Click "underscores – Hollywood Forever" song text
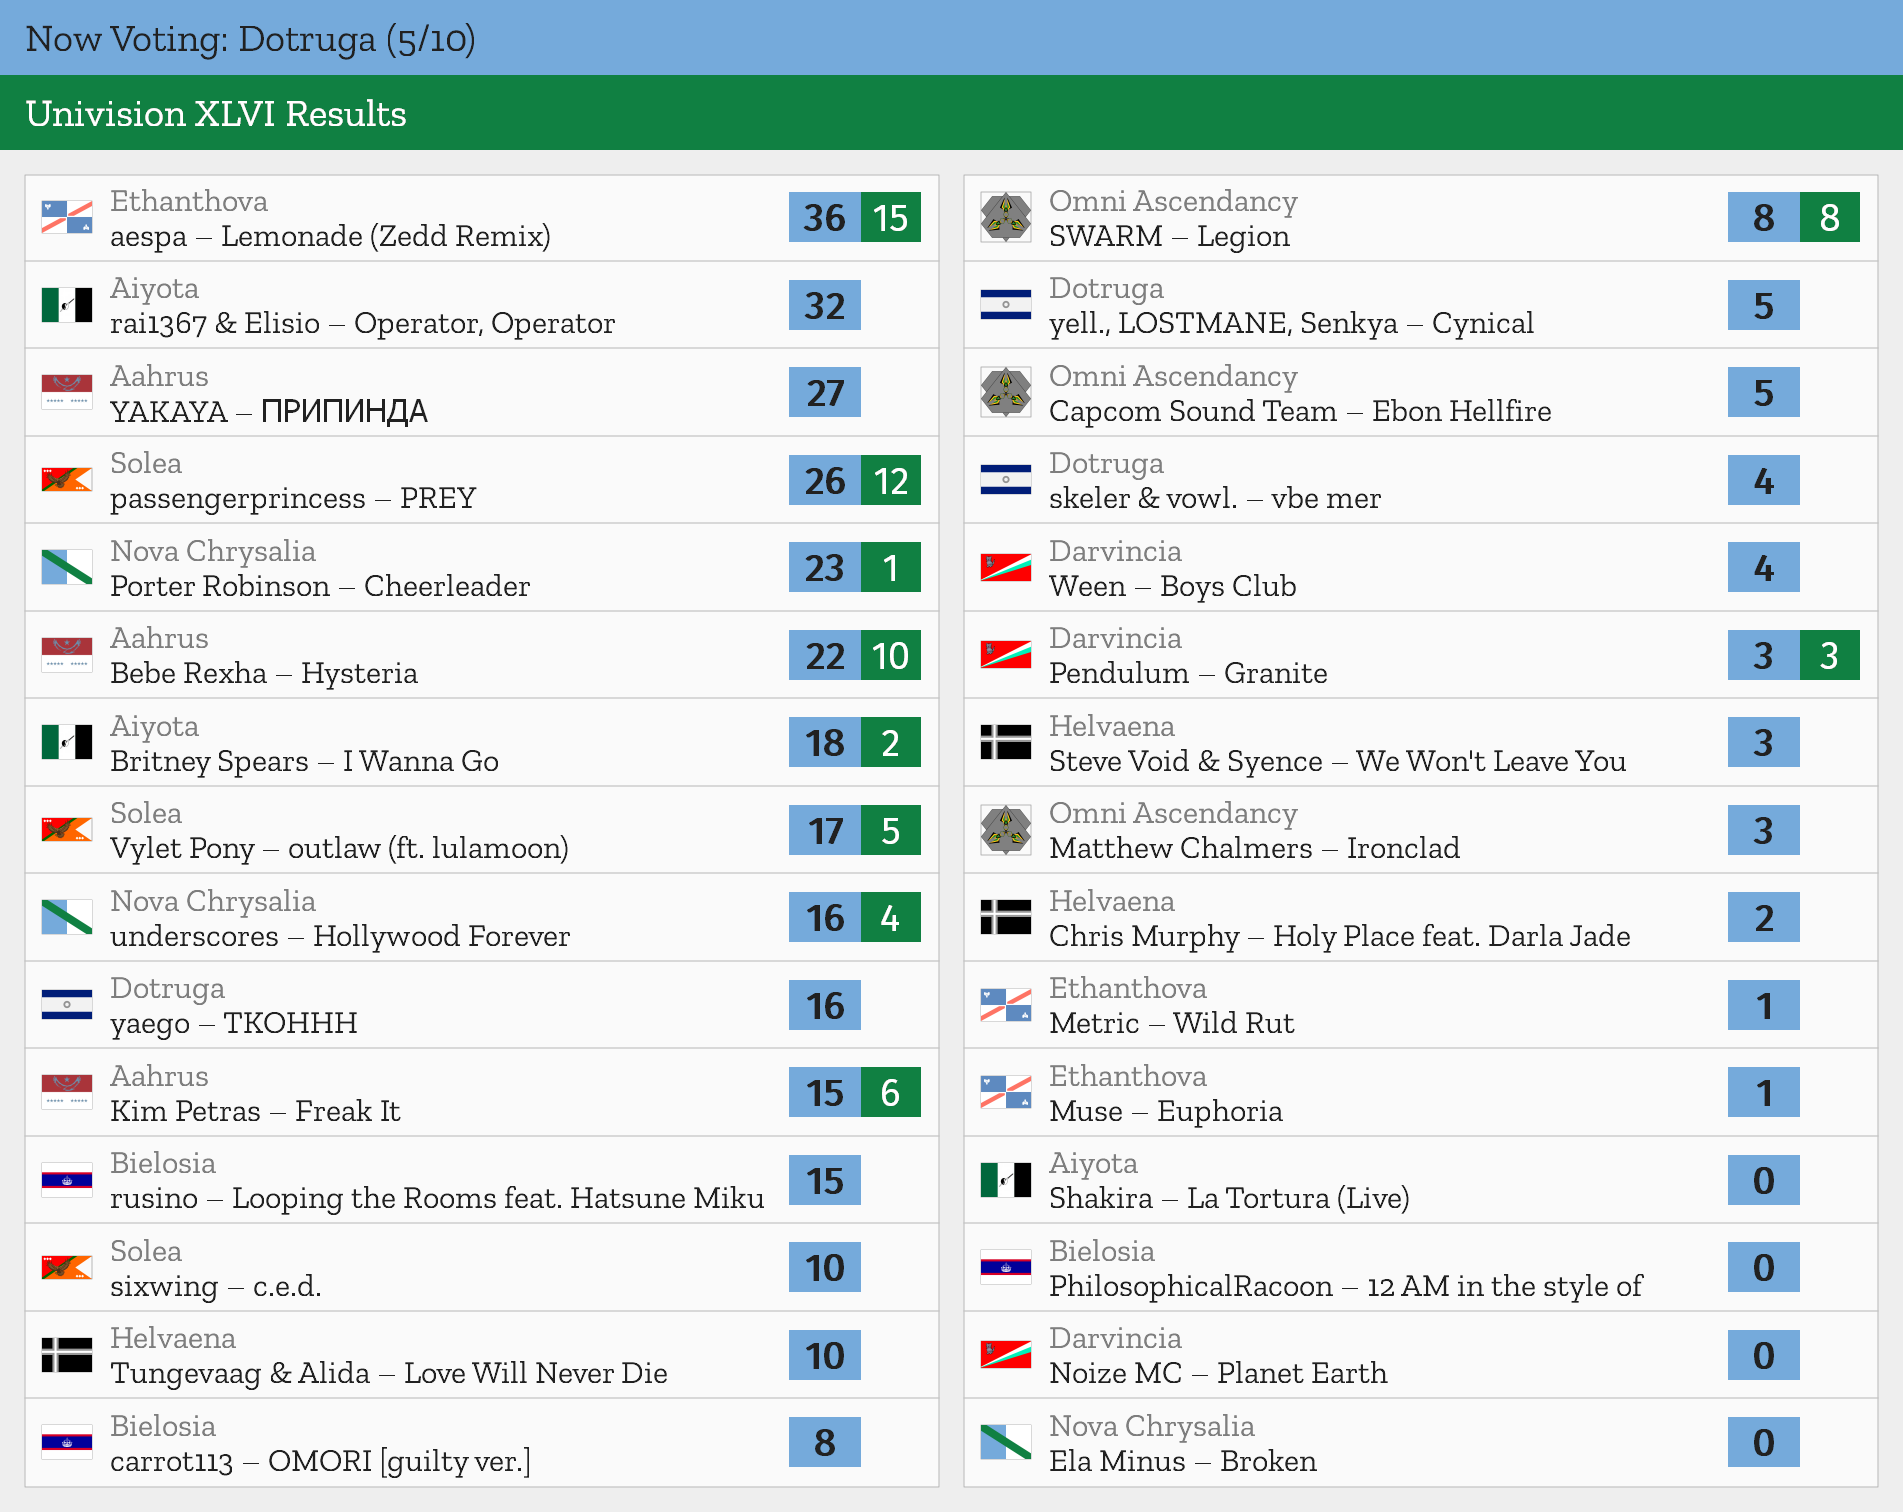Screen dimensions: 1903x1512 point(340,937)
